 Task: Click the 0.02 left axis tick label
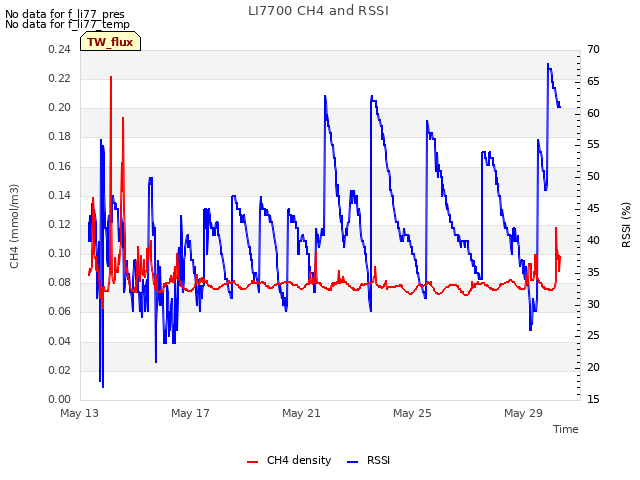click(59, 370)
